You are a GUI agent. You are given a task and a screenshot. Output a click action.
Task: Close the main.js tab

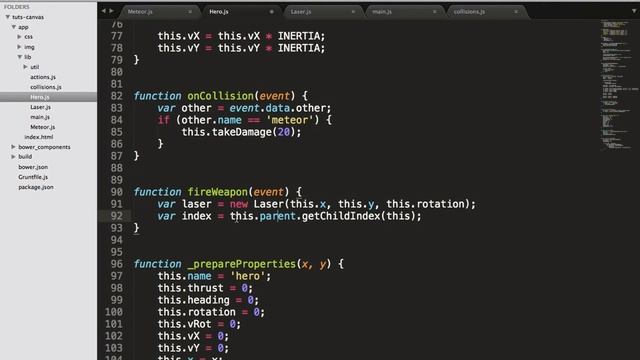[434, 12]
